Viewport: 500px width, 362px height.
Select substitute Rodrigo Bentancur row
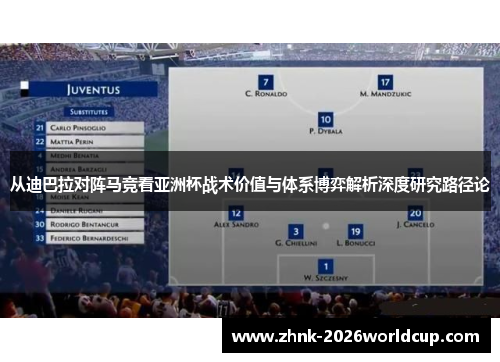point(95,224)
